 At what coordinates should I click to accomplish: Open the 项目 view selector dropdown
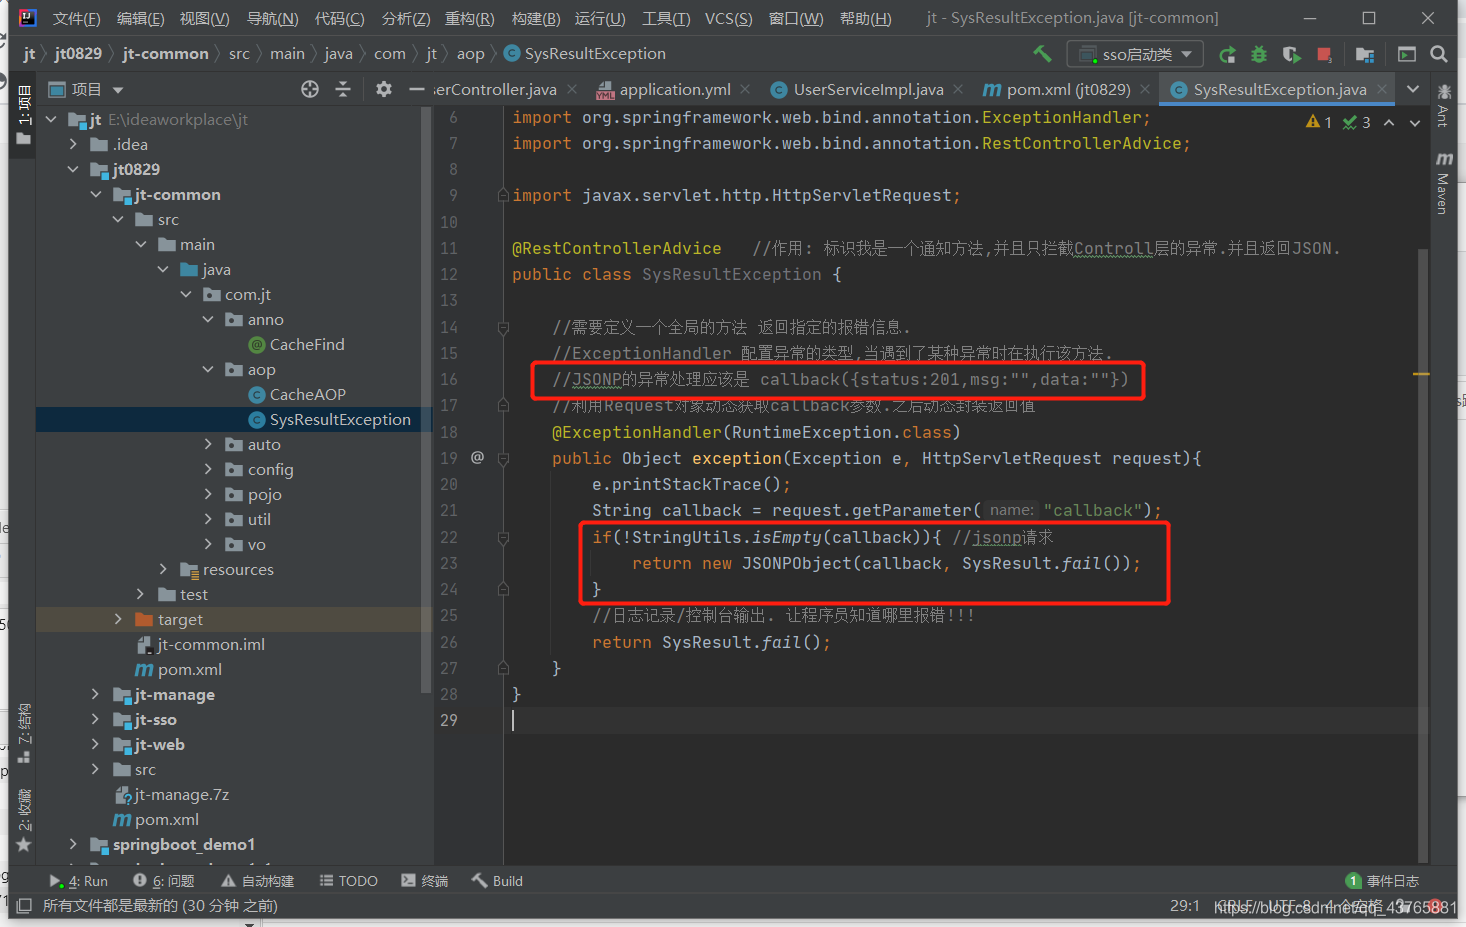[86, 89]
